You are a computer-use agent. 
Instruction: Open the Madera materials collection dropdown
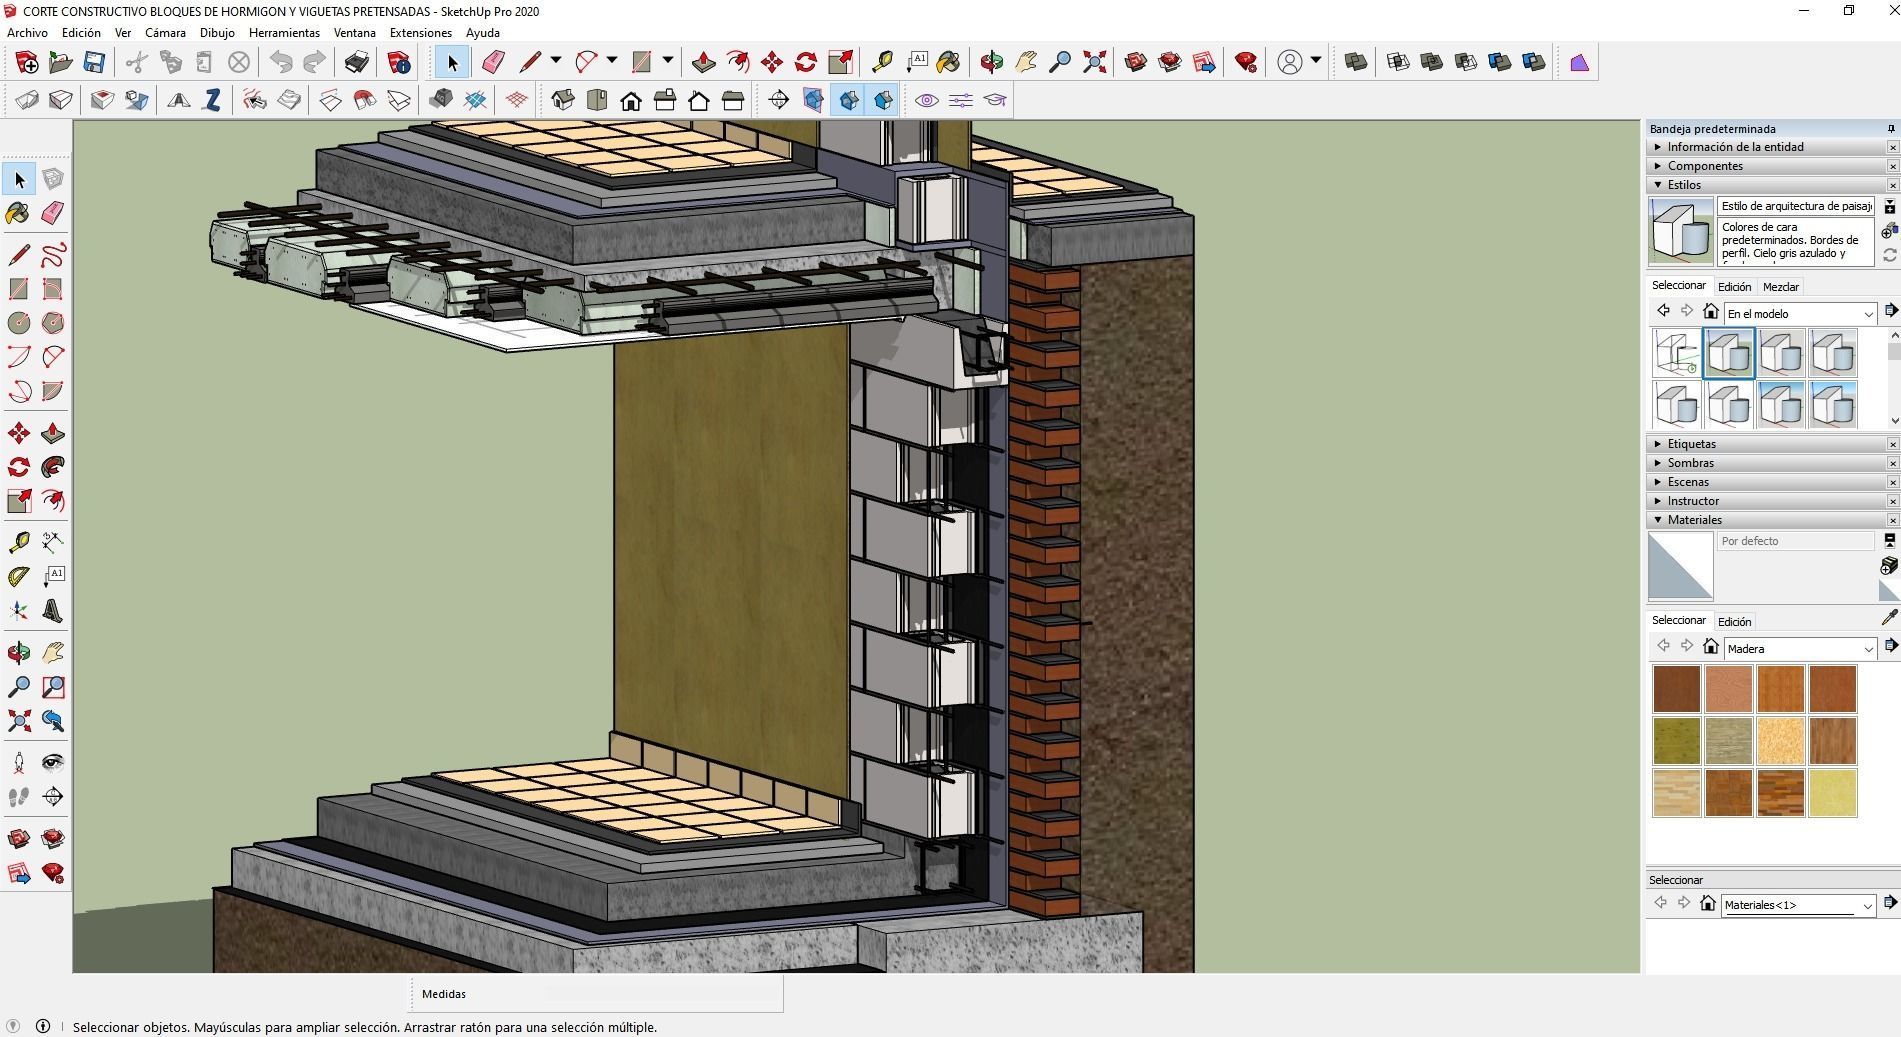(1799, 649)
